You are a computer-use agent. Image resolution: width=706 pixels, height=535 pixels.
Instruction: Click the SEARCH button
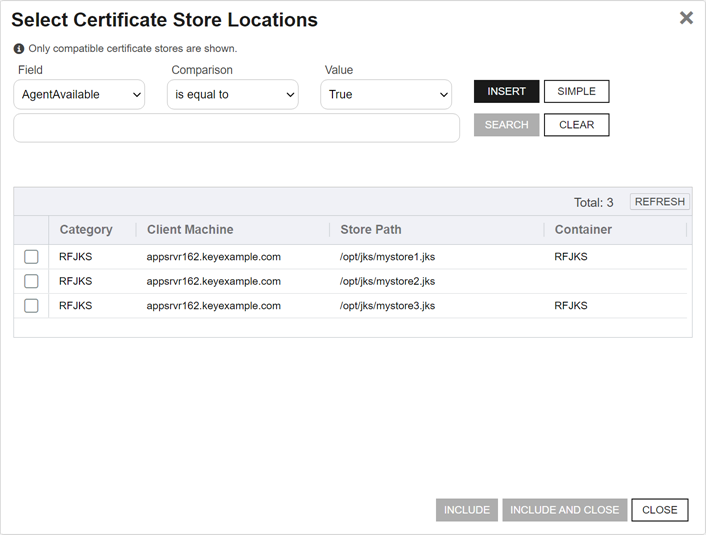click(506, 125)
